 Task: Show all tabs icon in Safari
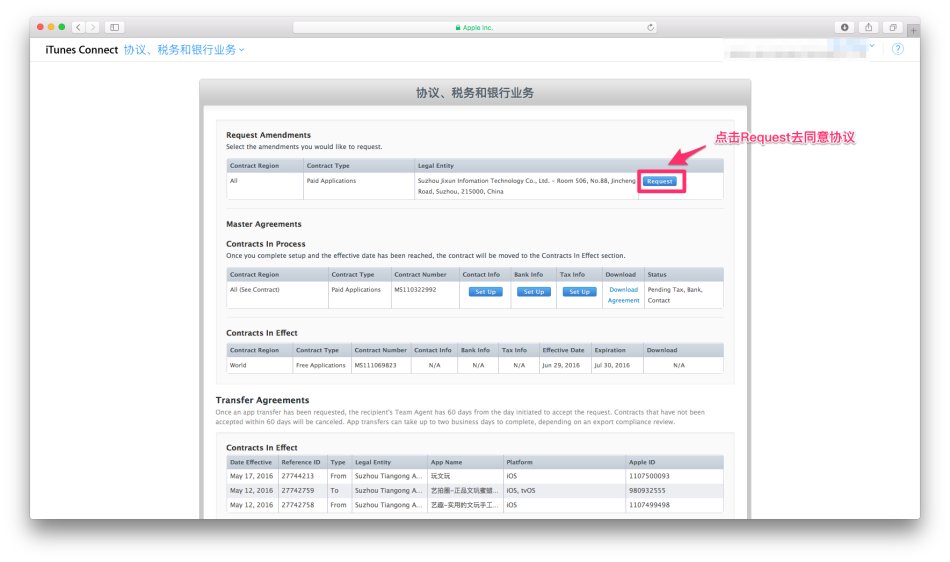pos(892,27)
